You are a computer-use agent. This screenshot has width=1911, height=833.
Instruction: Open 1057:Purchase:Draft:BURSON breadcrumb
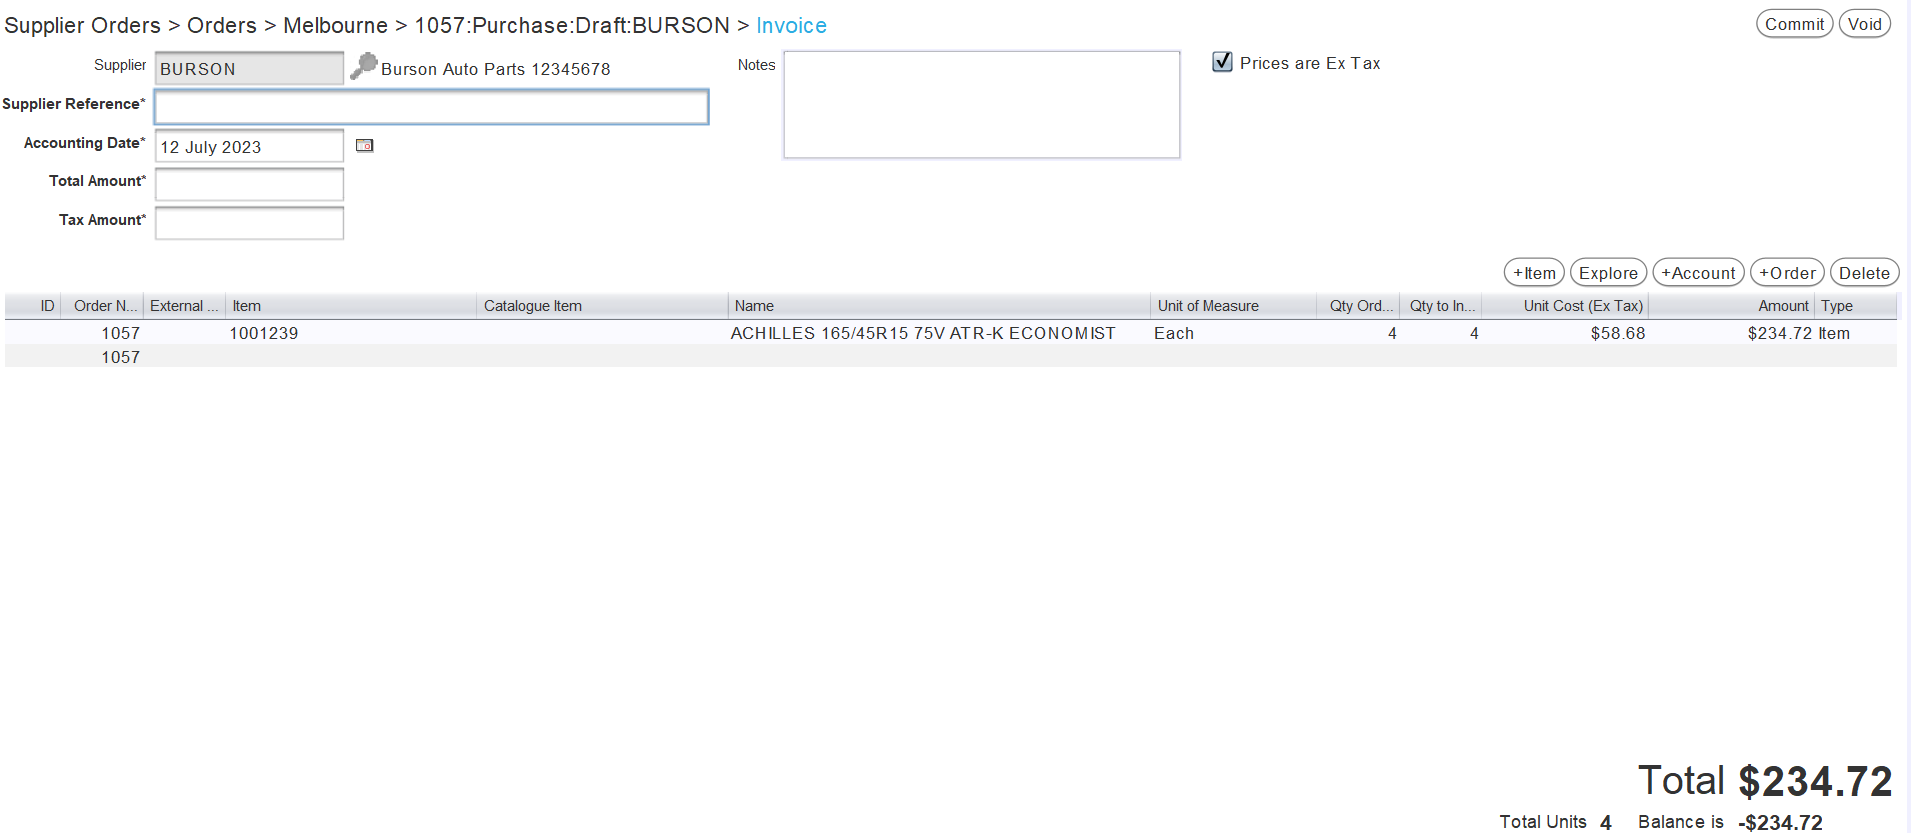click(x=572, y=25)
